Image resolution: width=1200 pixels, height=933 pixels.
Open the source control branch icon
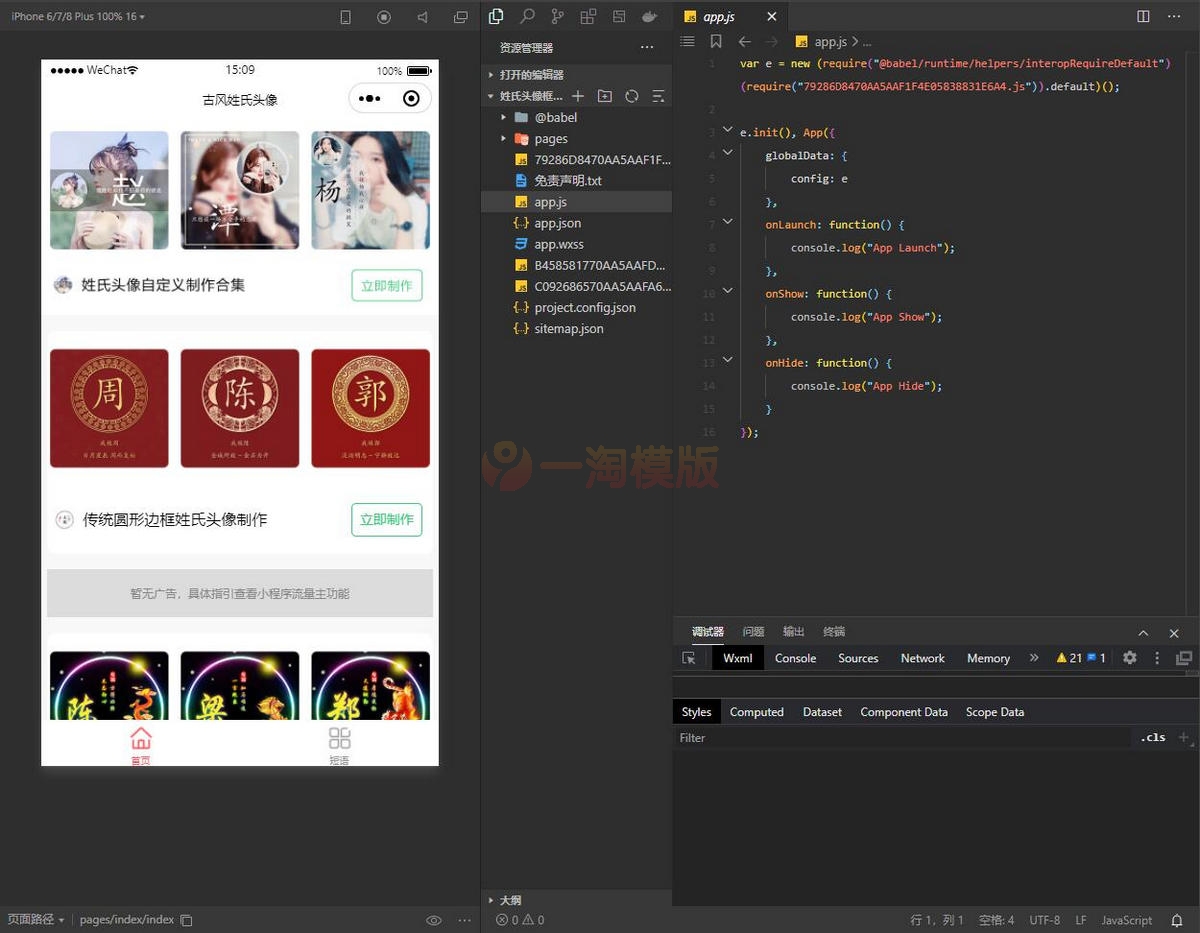point(557,17)
